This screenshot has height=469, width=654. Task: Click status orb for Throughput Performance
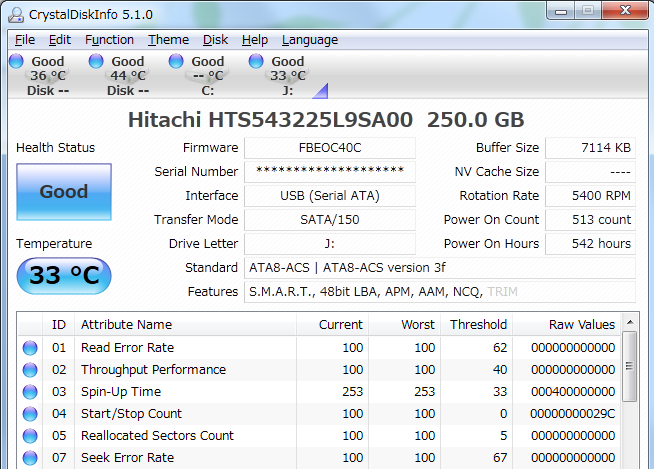tap(30, 370)
